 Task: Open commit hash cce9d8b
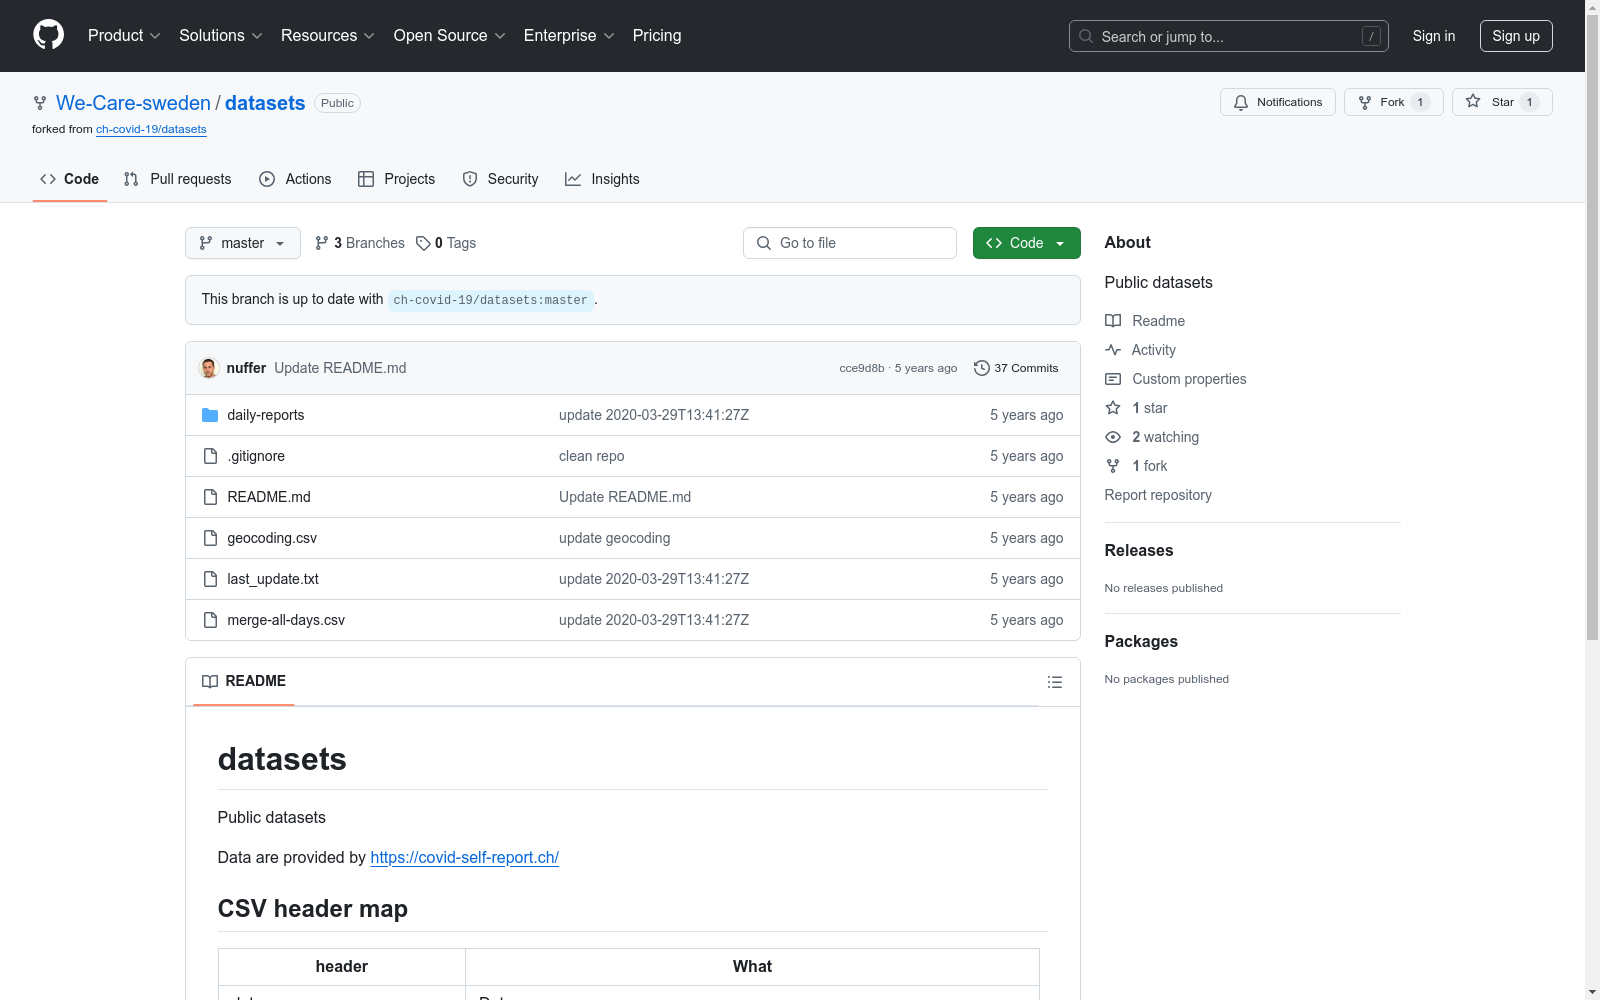coord(862,368)
